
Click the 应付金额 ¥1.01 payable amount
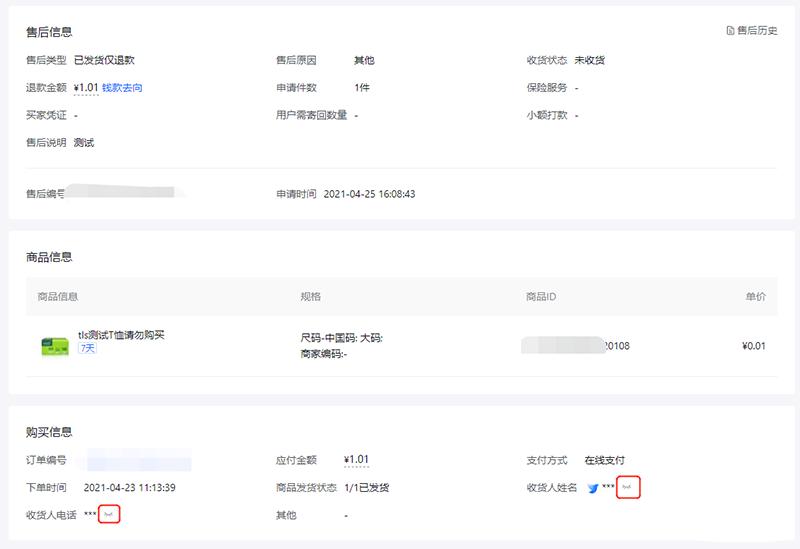point(356,460)
